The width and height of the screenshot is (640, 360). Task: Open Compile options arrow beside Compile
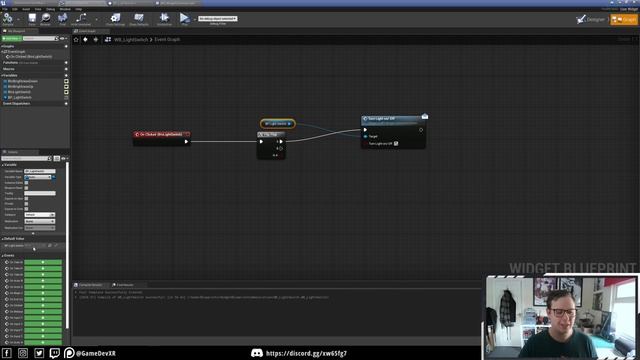click(x=18, y=19)
